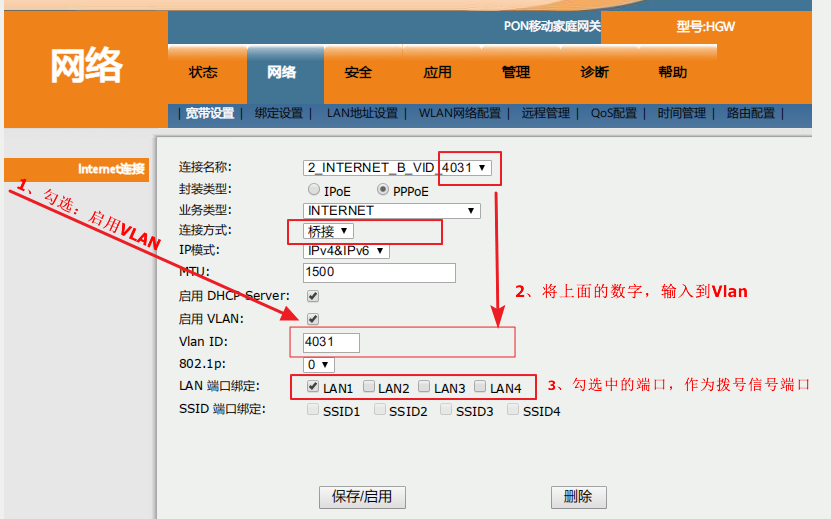The width and height of the screenshot is (831, 519).
Task: Click the SSID 端口绑定 label
Action: pos(222,409)
